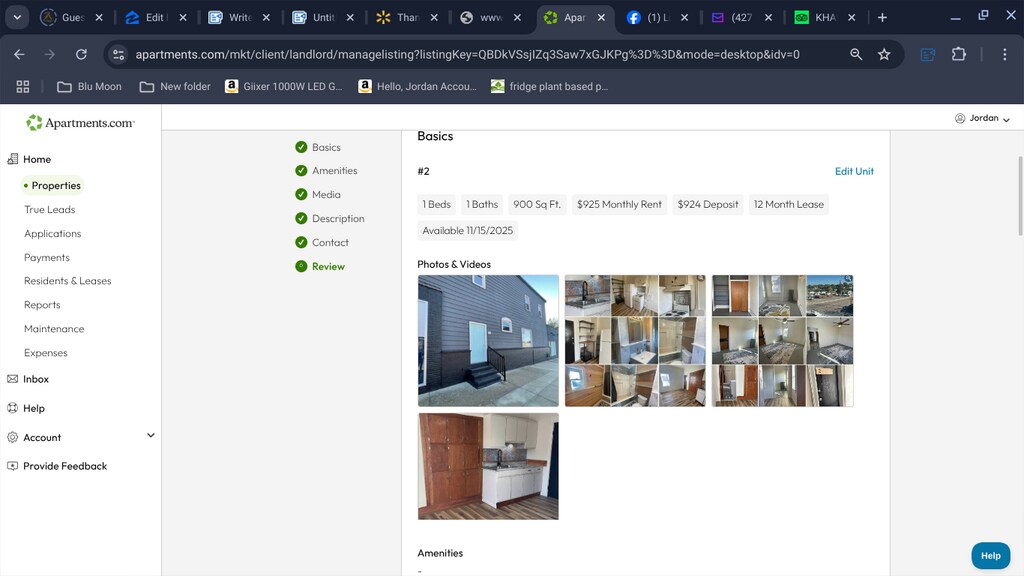
Task: Click the Help question mark icon in sidebar
Action: click(13, 408)
